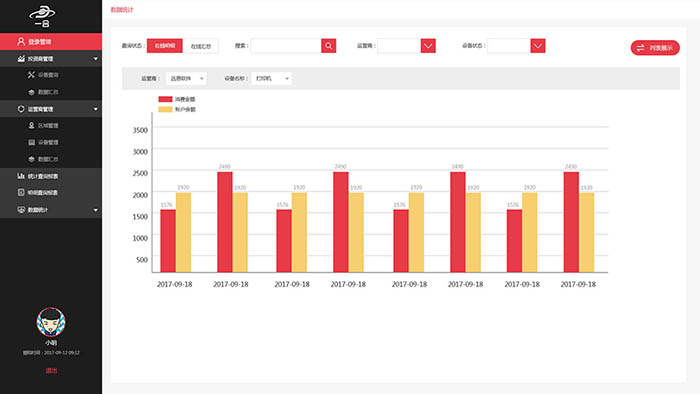Expand the 数据统计 sidebar section arrow
The height and width of the screenshot is (394, 700).
pyautogui.click(x=96, y=210)
